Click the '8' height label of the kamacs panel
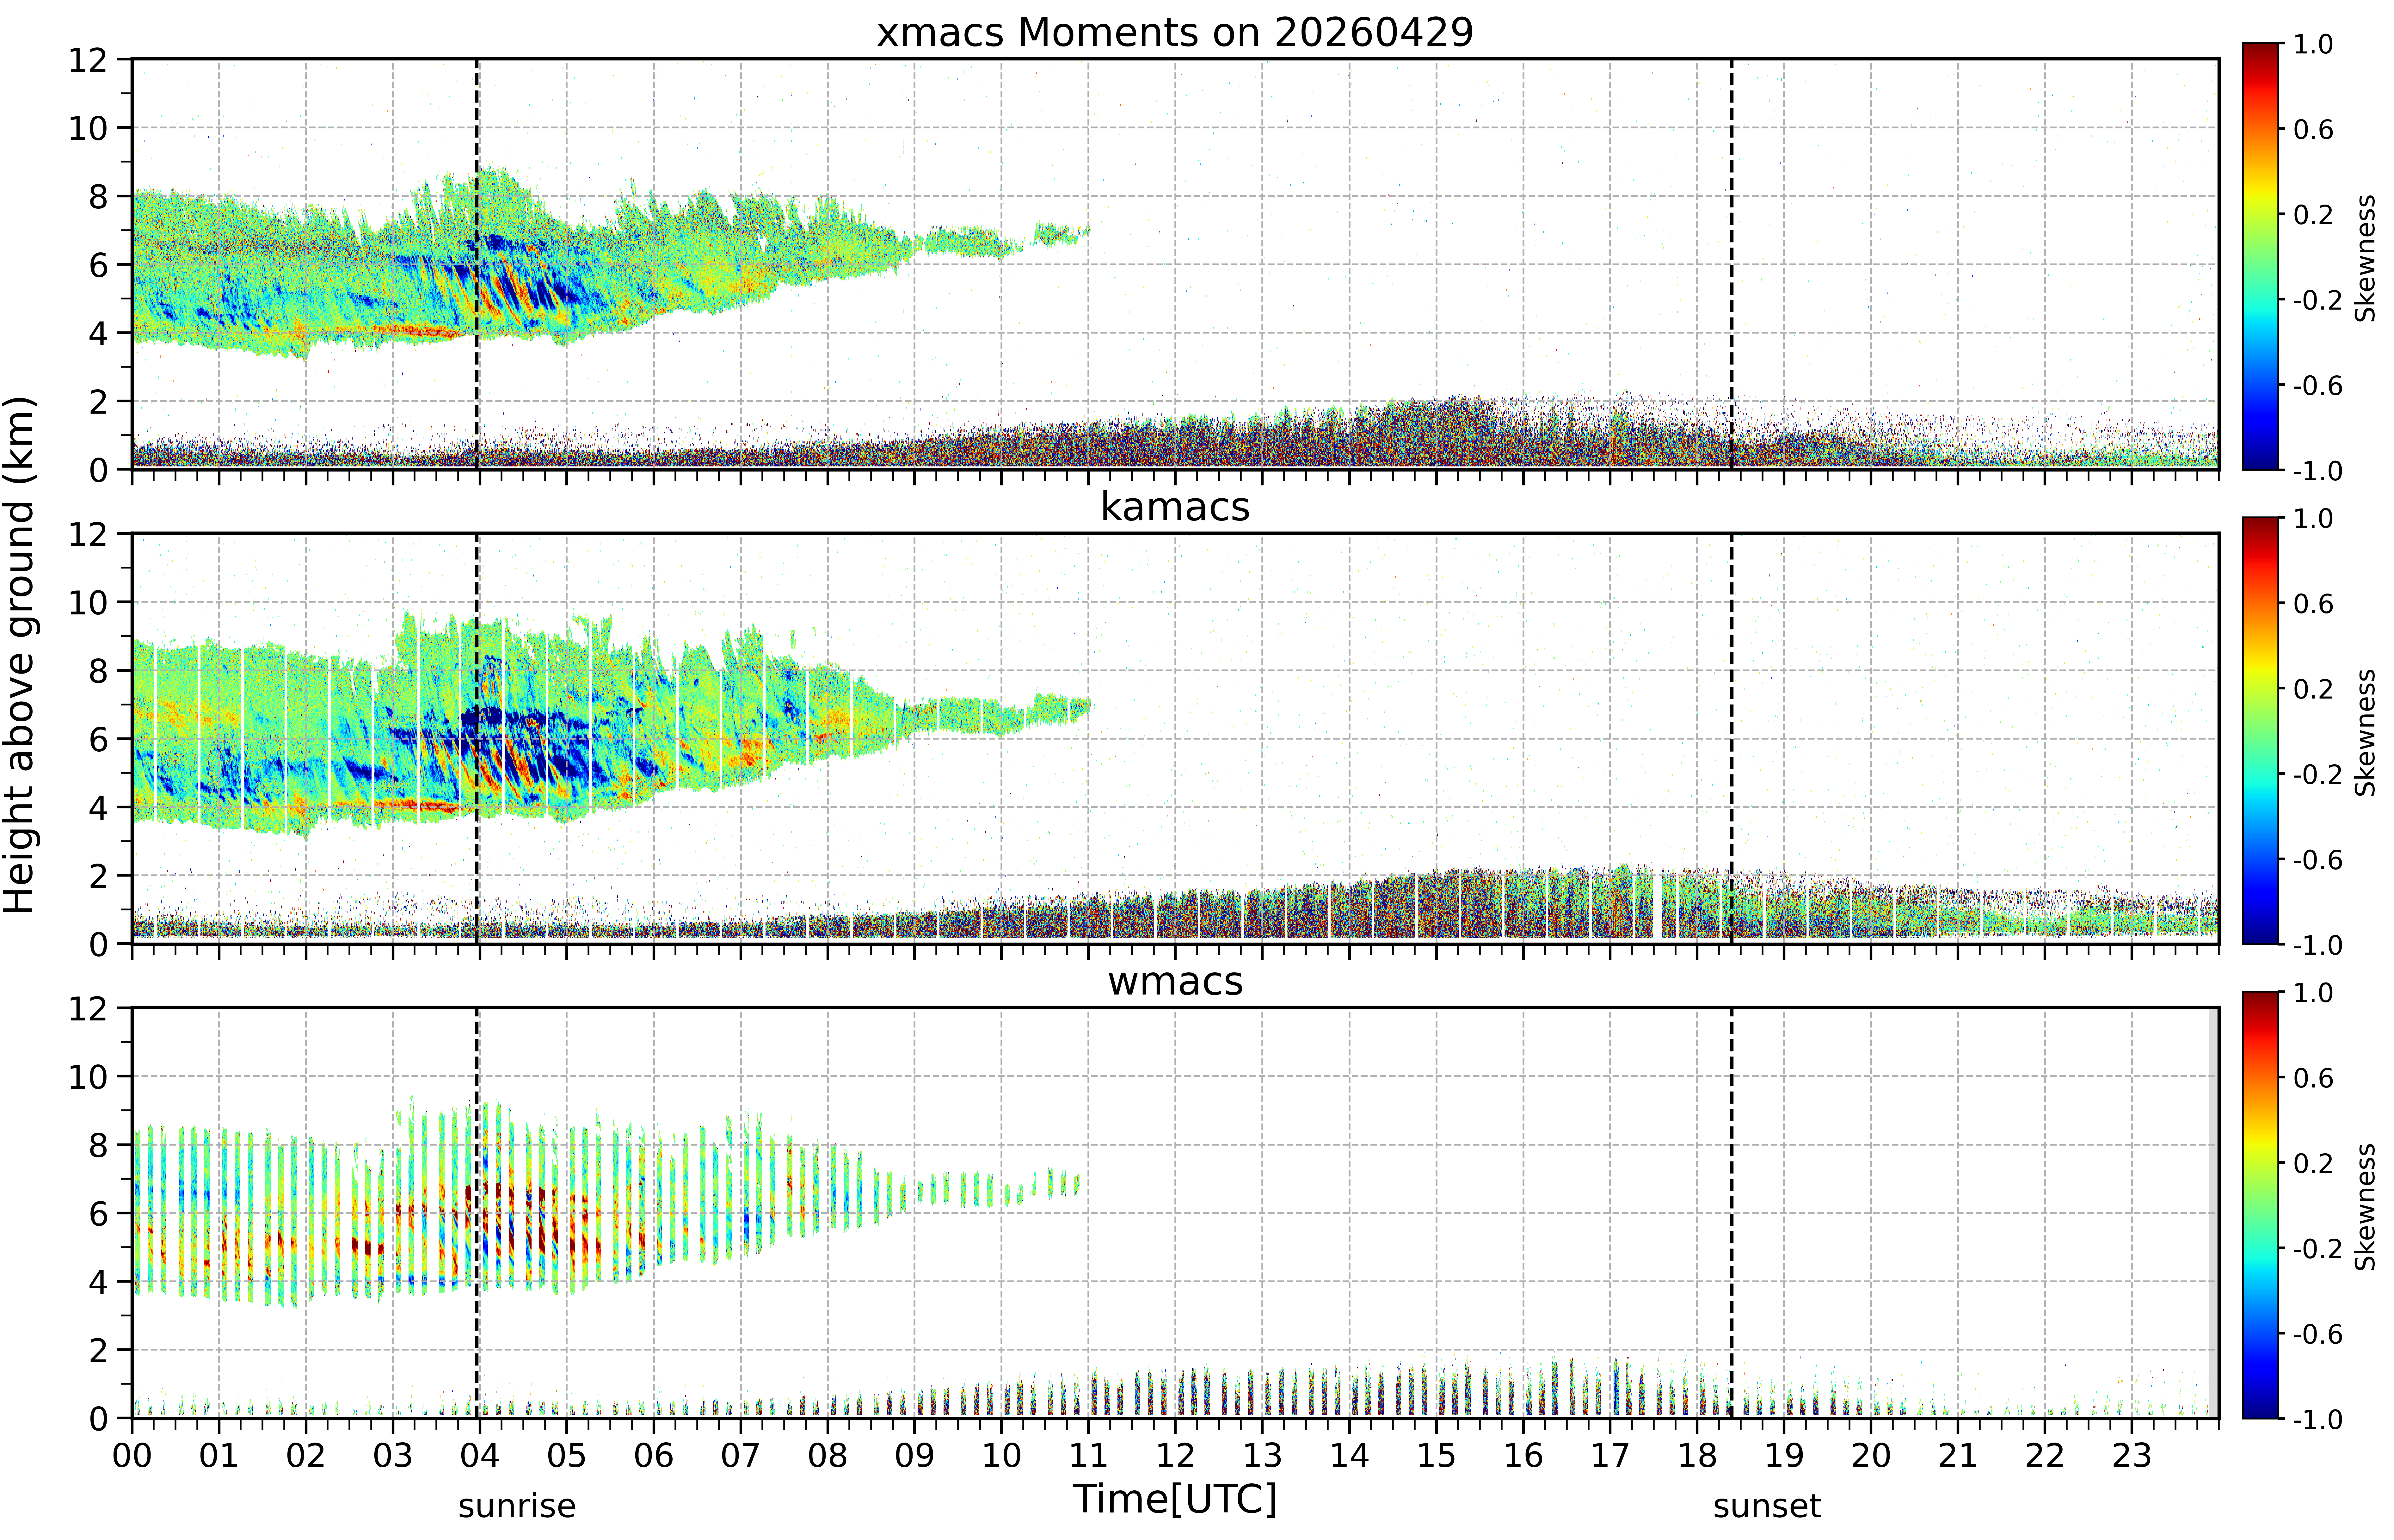Image resolution: width=2394 pixels, height=1540 pixels. pos(98,671)
